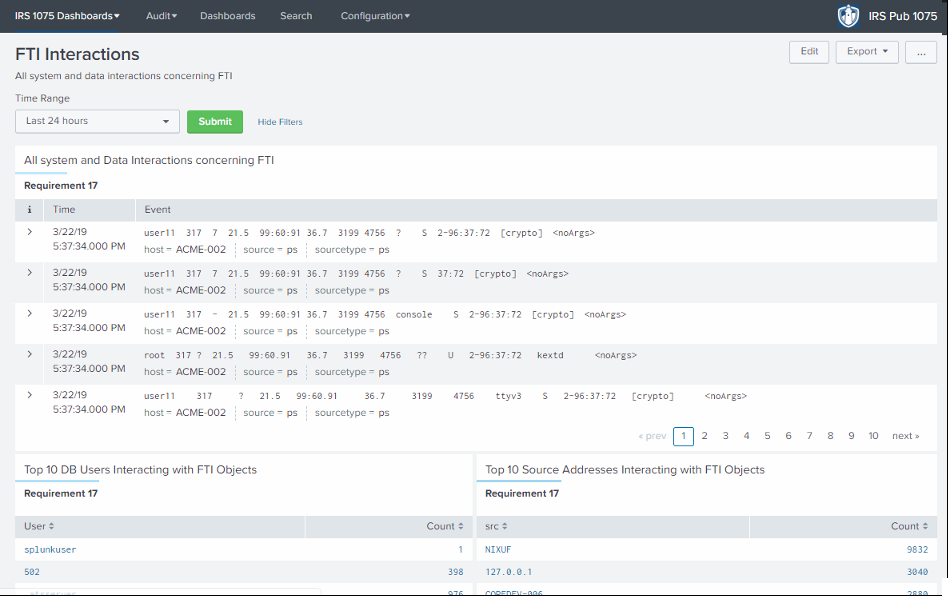Viewport: 948px width, 596px height.
Task: Go to page 8 of events
Action: click(830, 436)
